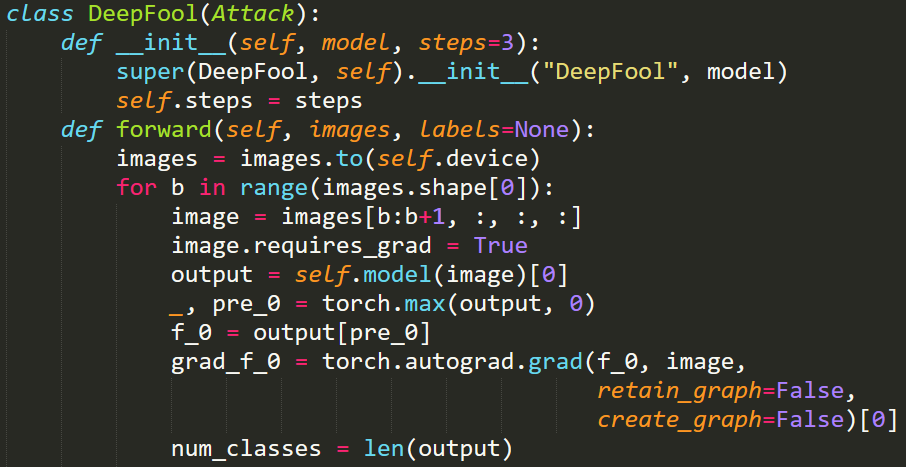The height and width of the screenshot is (467, 906).
Task: Click the "DeepFool" string literal
Action: coord(613,72)
